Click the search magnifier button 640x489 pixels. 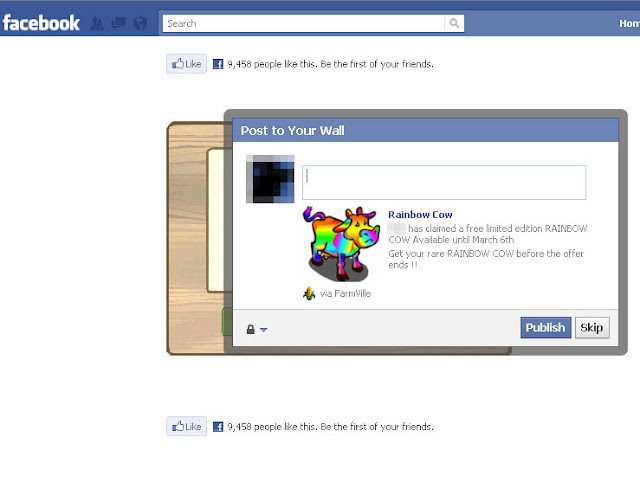pyautogui.click(x=454, y=23)
